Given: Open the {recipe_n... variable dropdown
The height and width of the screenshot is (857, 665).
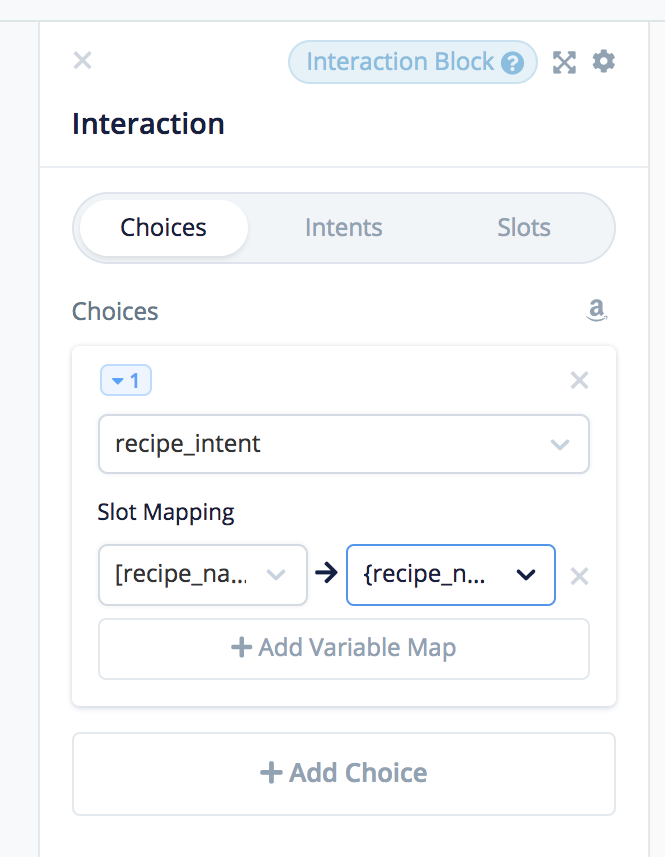Looking at the screenshot, I should coord(450,575).
